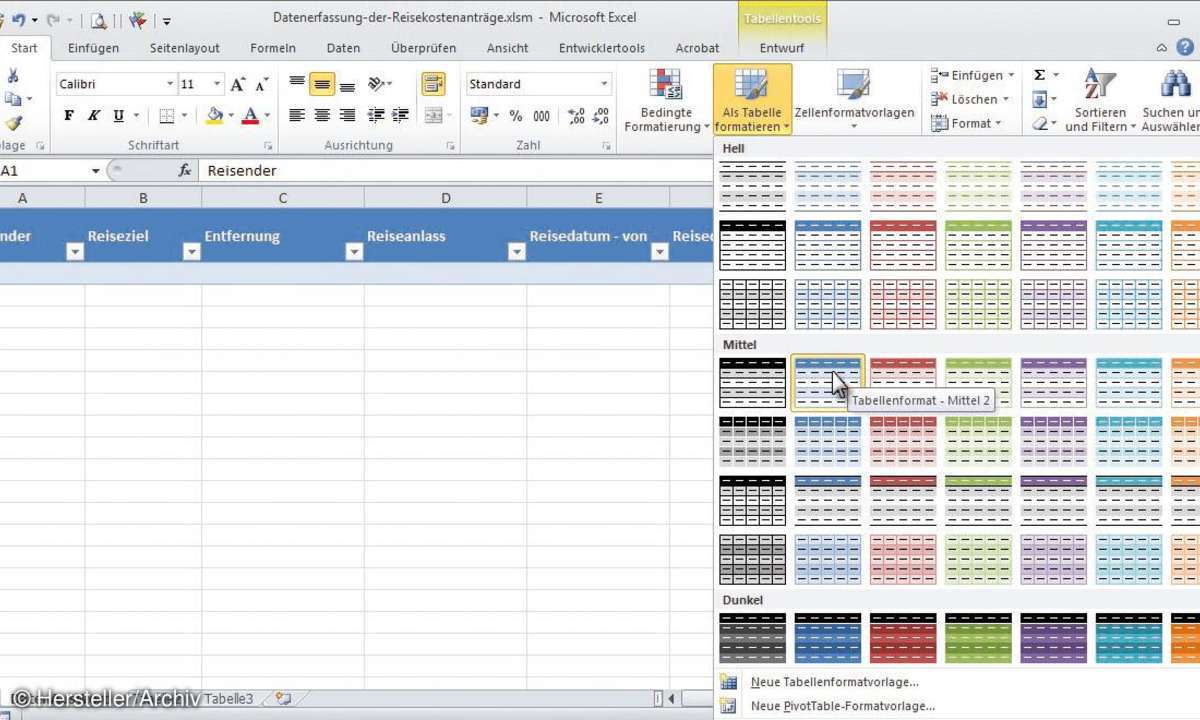The width and height of the screenshot is (1200, 720).
Task: Apply thousands separator 000 style
Action: [541, 116]
